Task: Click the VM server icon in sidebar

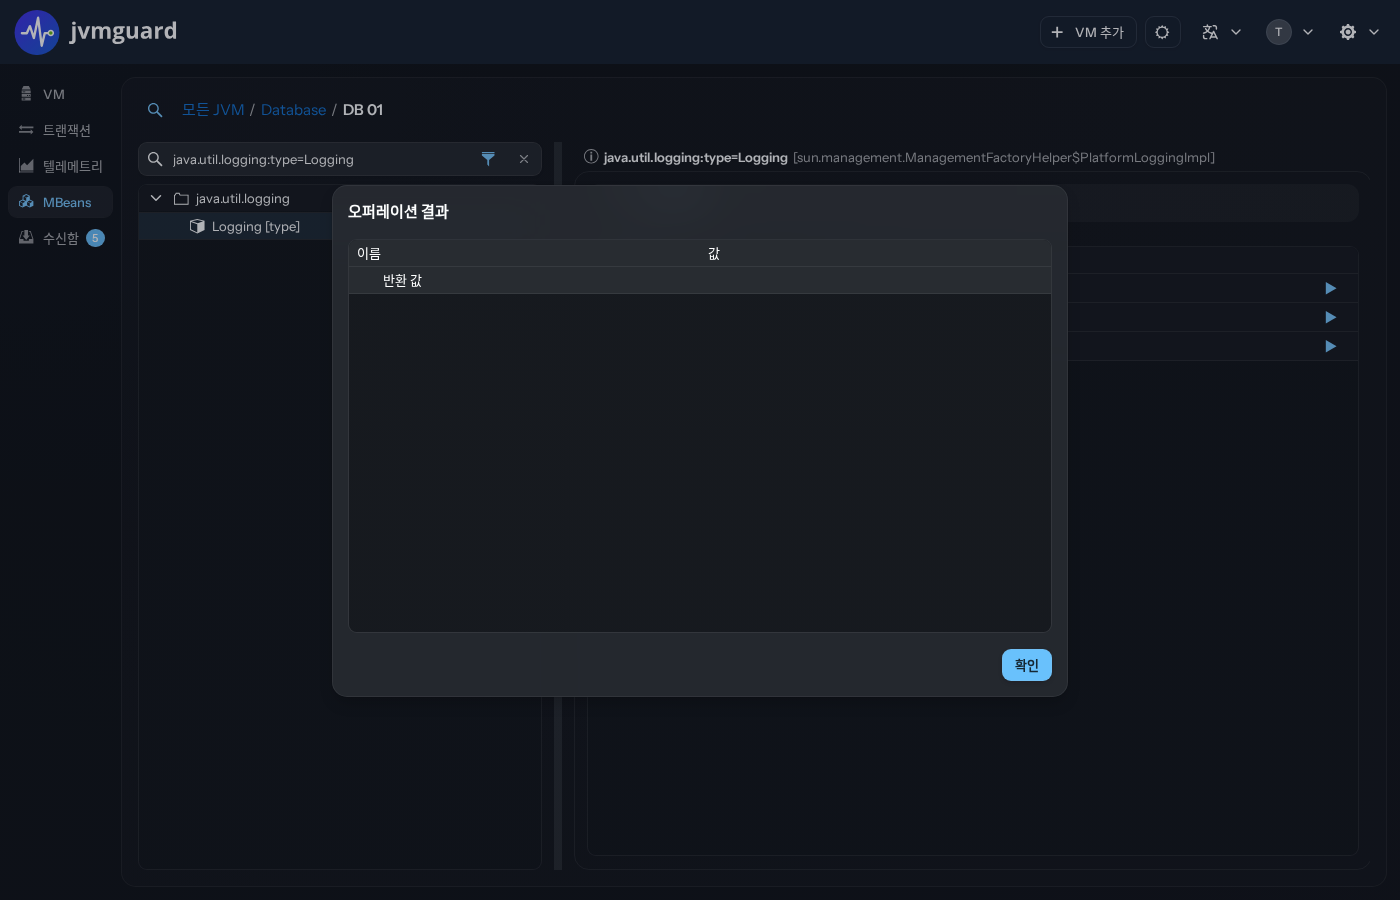Action: (26, 94)
